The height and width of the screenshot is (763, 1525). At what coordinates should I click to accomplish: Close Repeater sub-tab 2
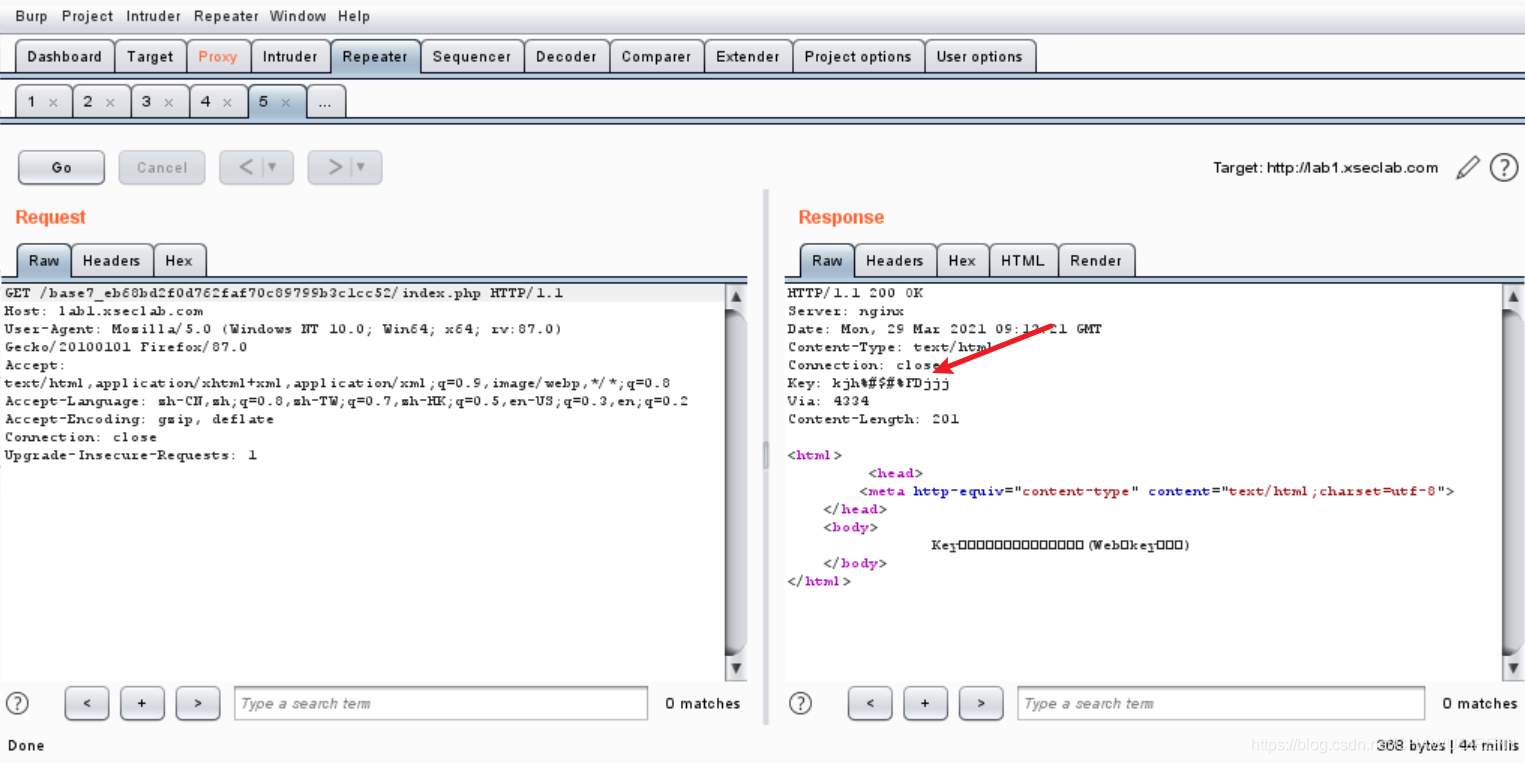pyautogui.click(x=110, y=103)
